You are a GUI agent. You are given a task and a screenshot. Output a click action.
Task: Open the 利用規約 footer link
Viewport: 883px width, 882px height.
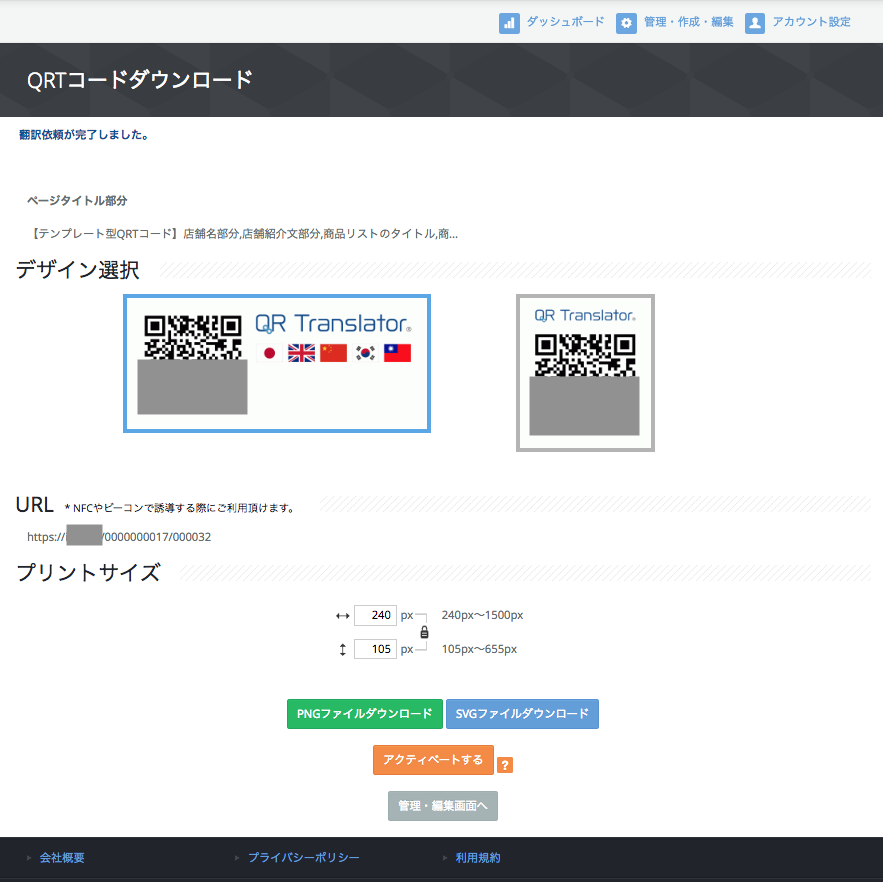478,858
